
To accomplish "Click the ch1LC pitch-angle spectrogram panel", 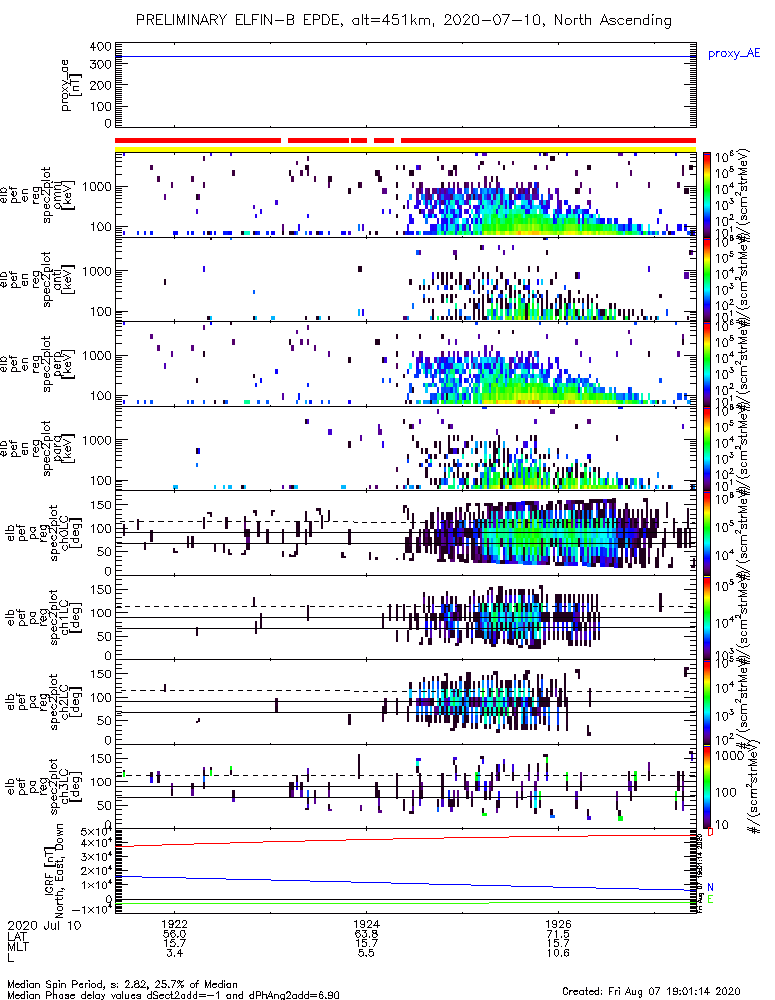I will pyautogui.click(x=406, y=617).
